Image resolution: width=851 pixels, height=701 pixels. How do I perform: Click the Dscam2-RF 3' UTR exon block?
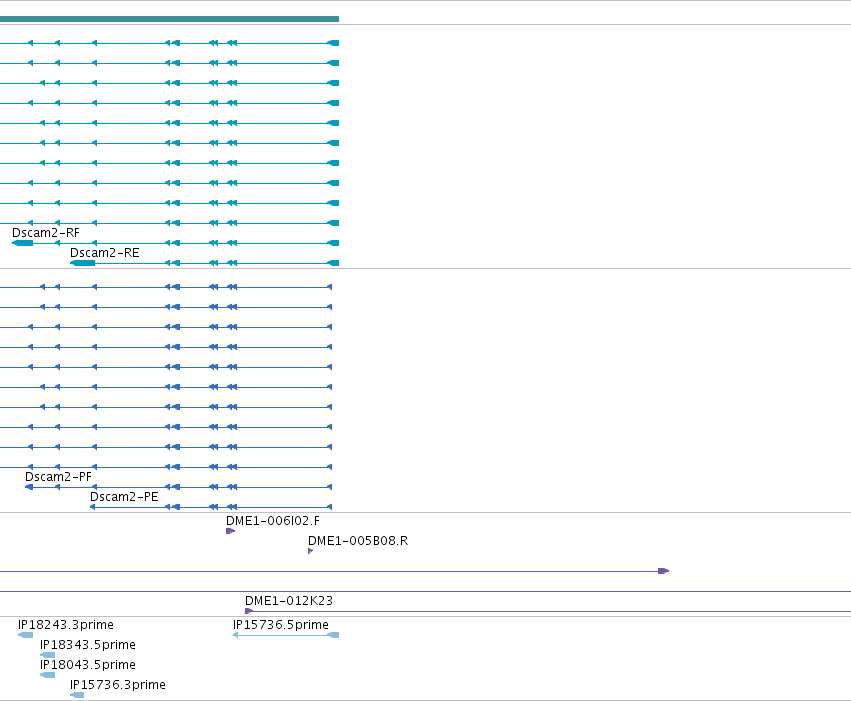point(22,243)
